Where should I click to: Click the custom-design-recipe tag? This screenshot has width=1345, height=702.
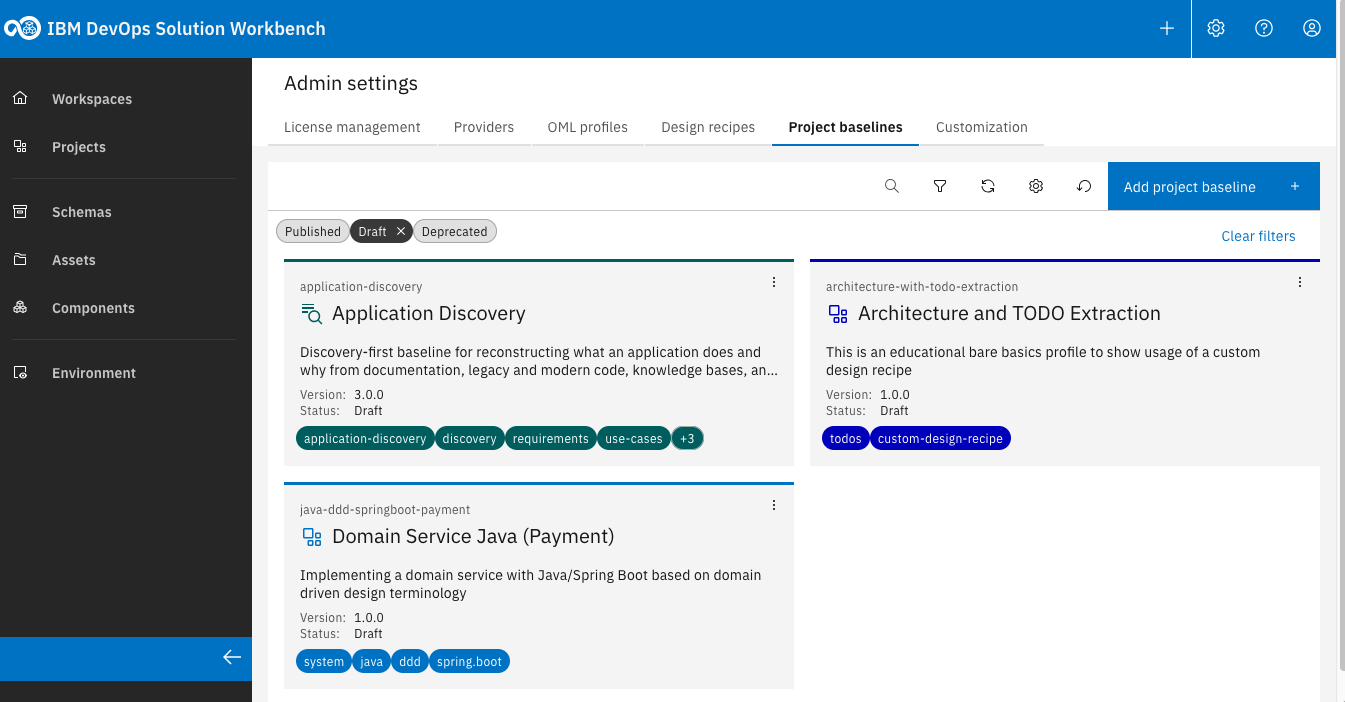[x=940, y=439]
